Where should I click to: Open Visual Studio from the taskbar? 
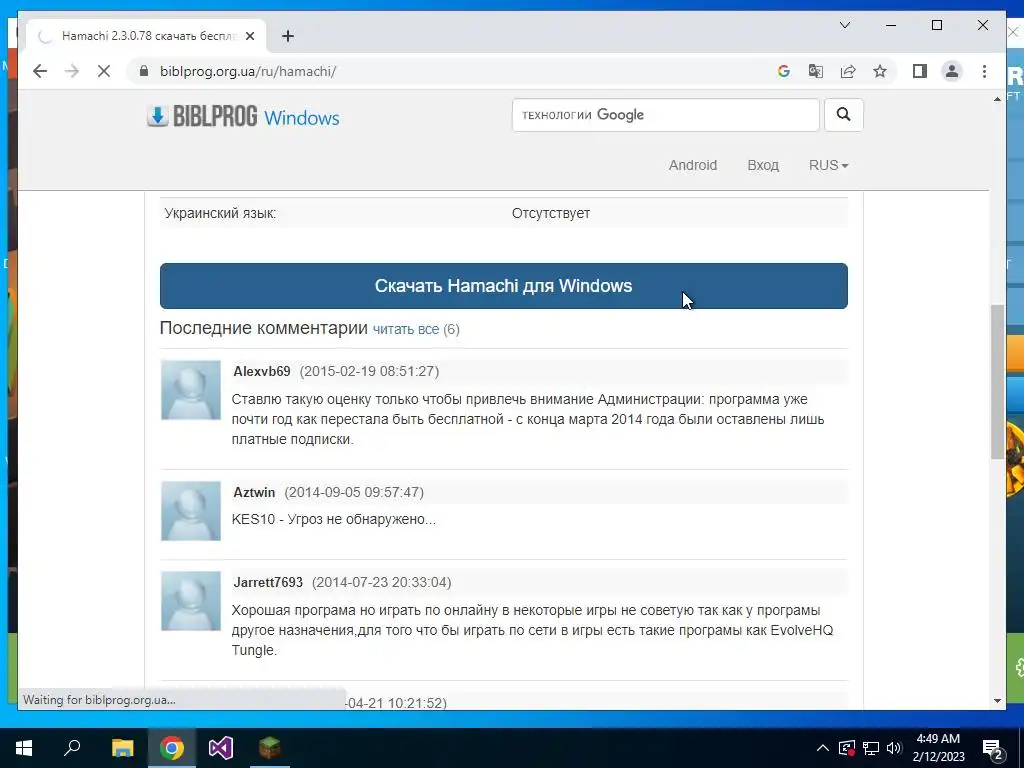click(x=221, y=748)
